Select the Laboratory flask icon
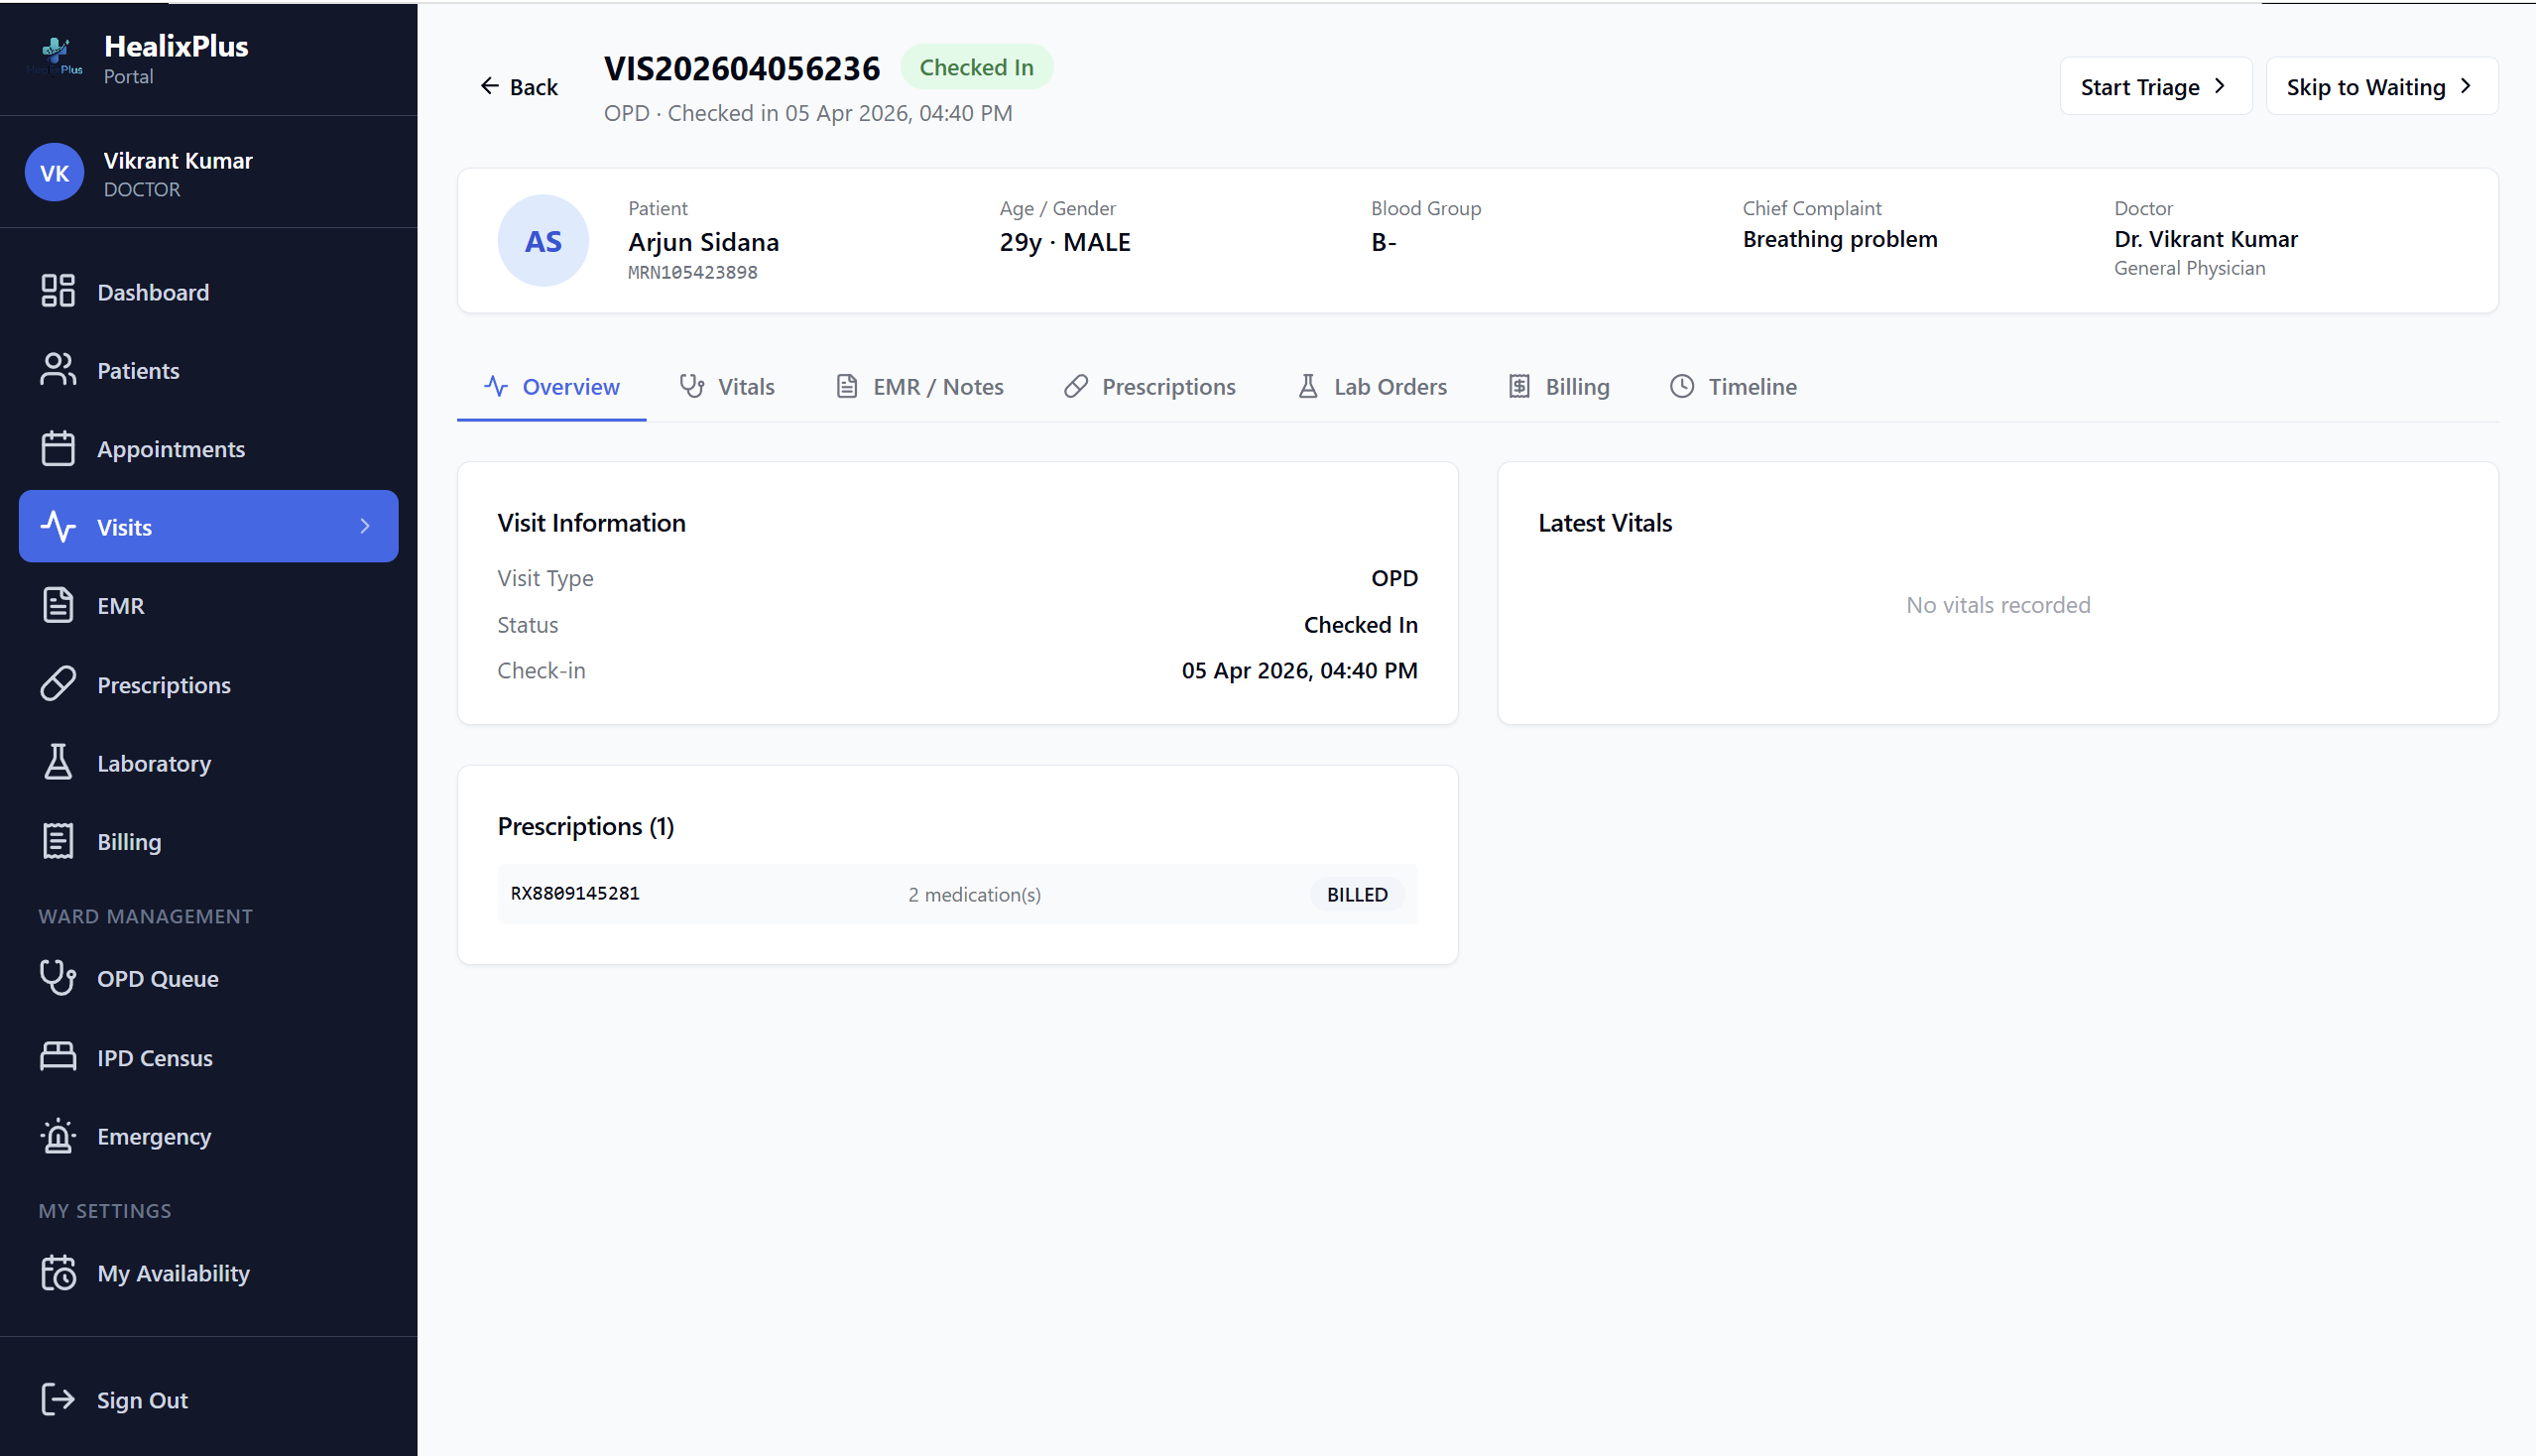Image resolution: width=2536 pixels, height=1456 pixels. [57, 762]
